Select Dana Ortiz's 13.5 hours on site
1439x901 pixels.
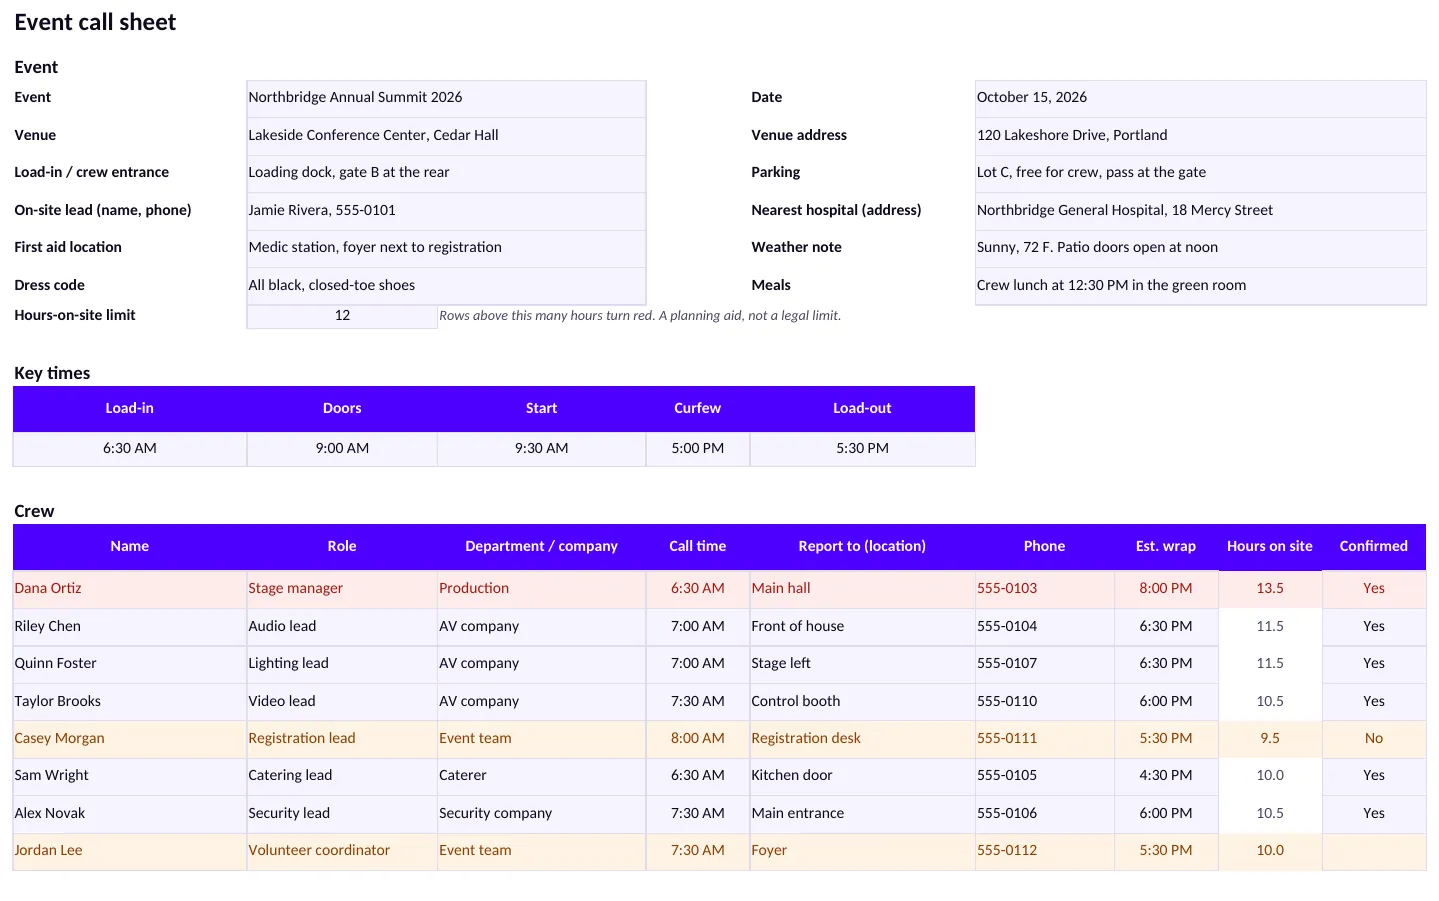(x=1270, y=589)
